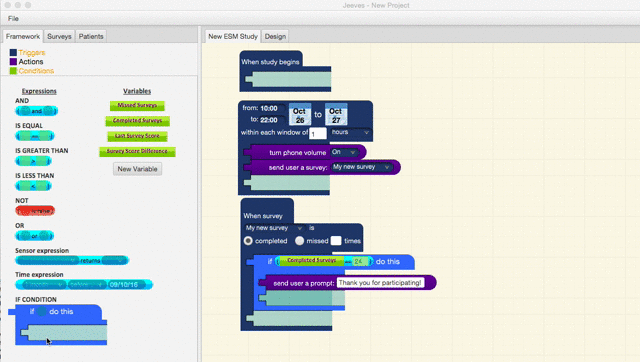The image size is (640, 362).
Task: Toggle the dark blue Triggers category
Action: [x=13, y=53]
